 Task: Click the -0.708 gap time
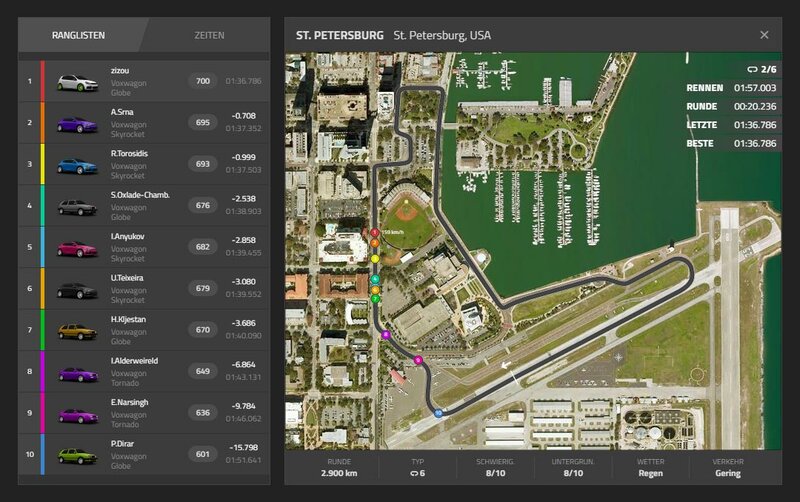coord(244,116)
